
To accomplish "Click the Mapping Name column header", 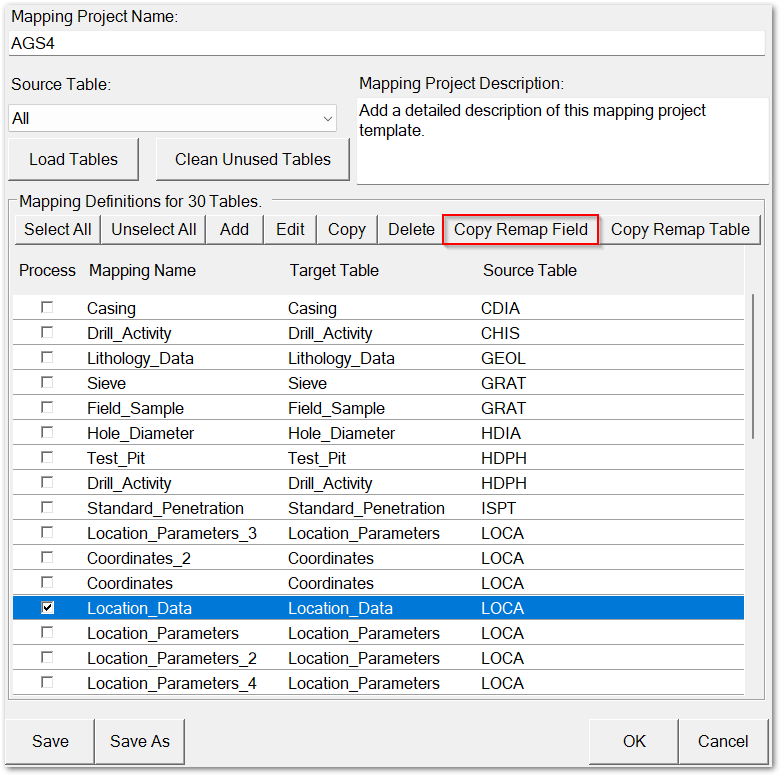I will [142, 270].
